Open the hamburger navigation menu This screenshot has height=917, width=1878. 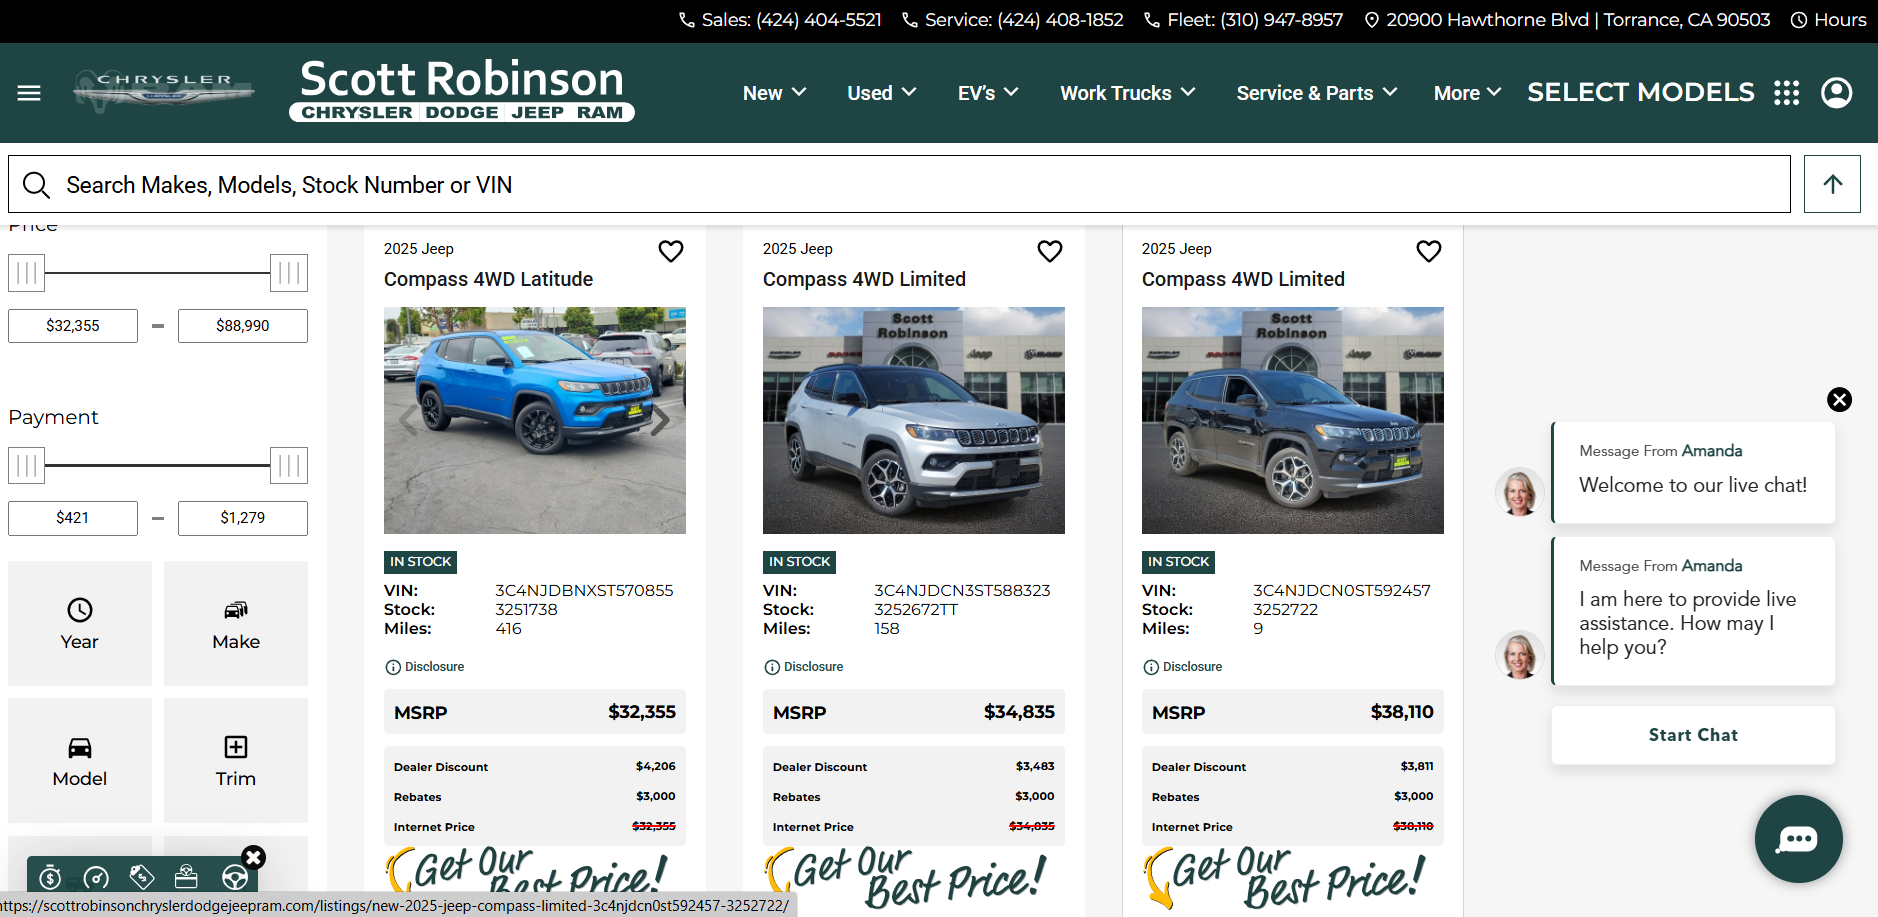29,92
